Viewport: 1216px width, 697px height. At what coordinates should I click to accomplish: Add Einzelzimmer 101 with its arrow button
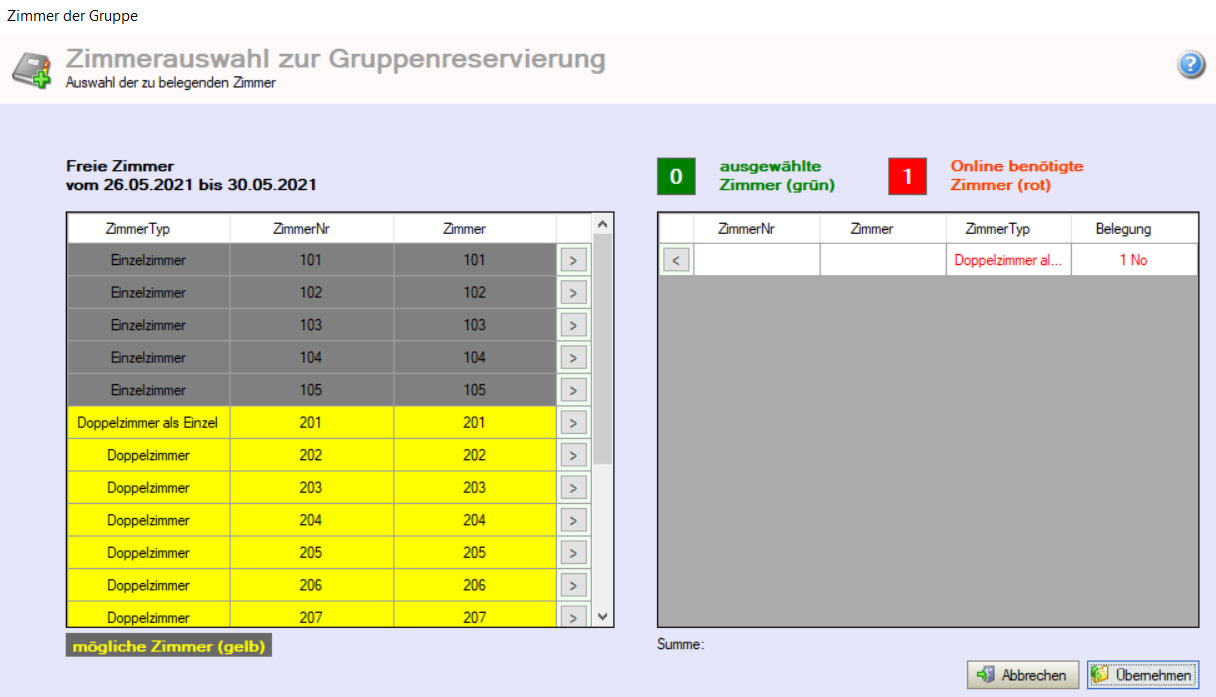tap(572, 260)
